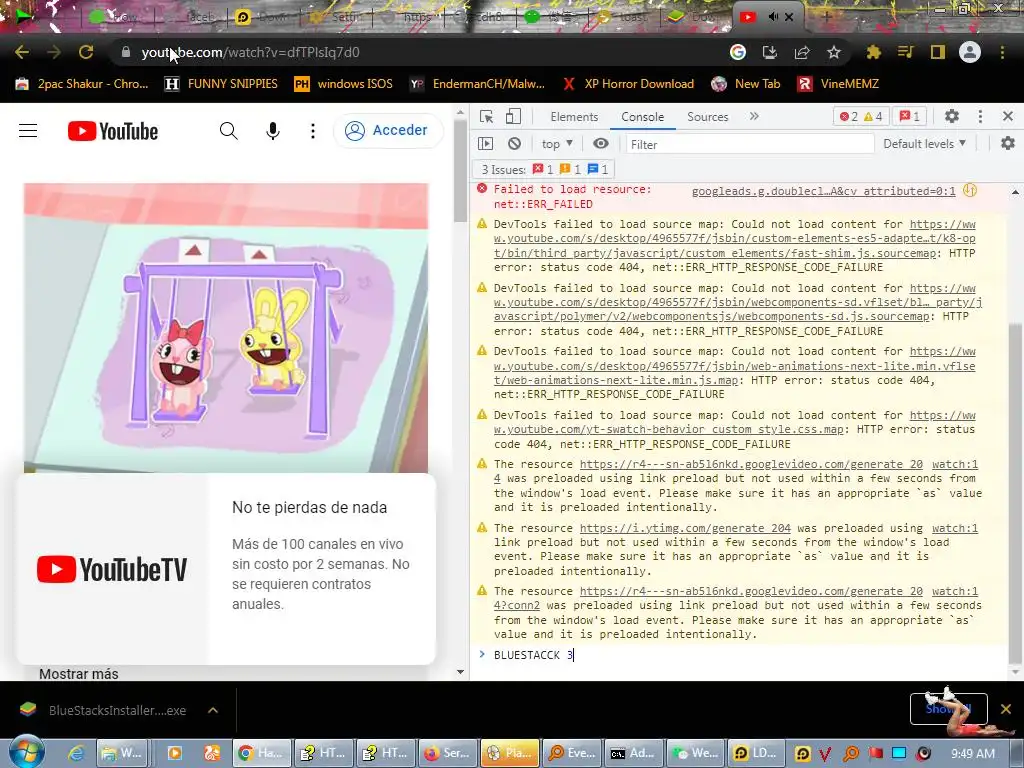Open the googleads.g.doublecl source link
The width and height of the screenshot is (1024, 768).
coord(824,191)
